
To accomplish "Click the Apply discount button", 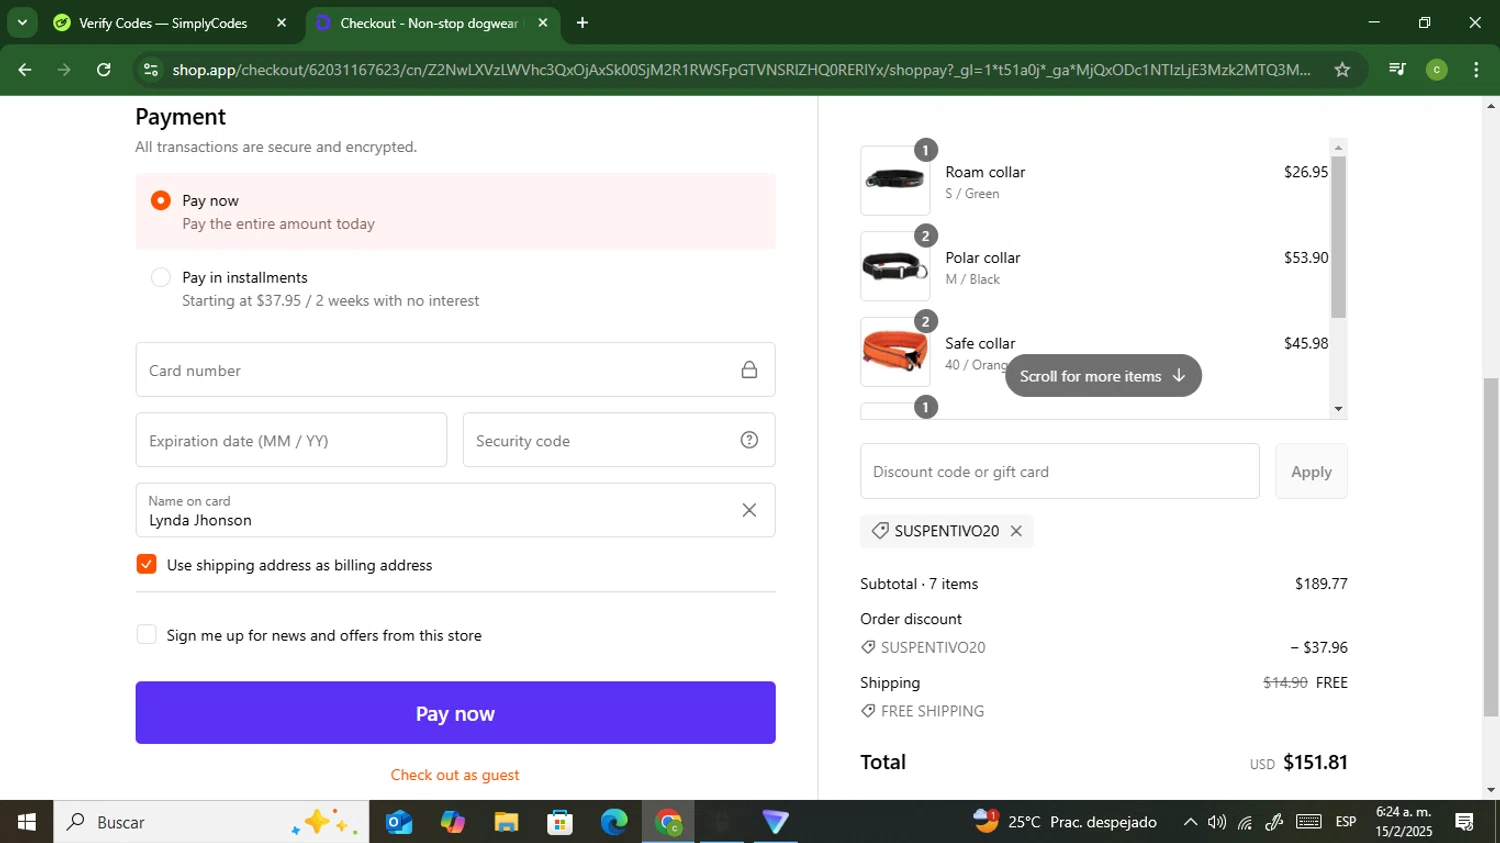I will pyautogui.click(x=1311, y=471).
